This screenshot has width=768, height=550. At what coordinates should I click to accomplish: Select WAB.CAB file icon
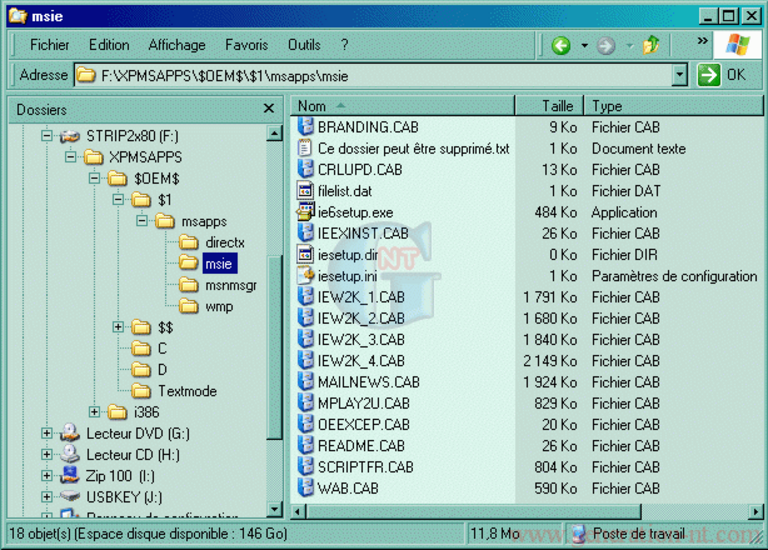tap(306, 488)
